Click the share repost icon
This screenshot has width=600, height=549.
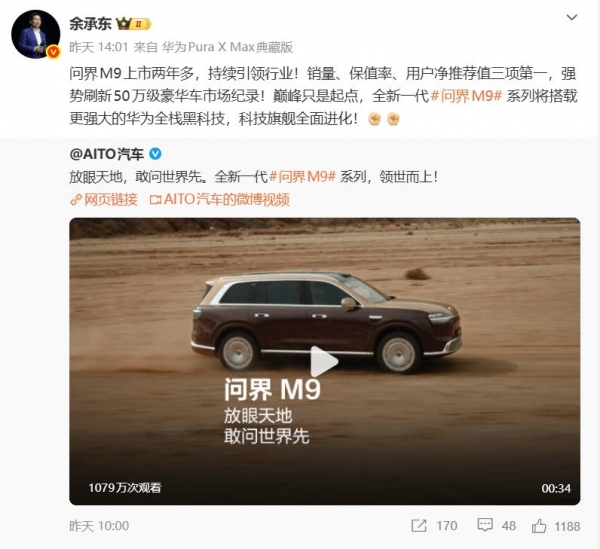pos(419,526)
